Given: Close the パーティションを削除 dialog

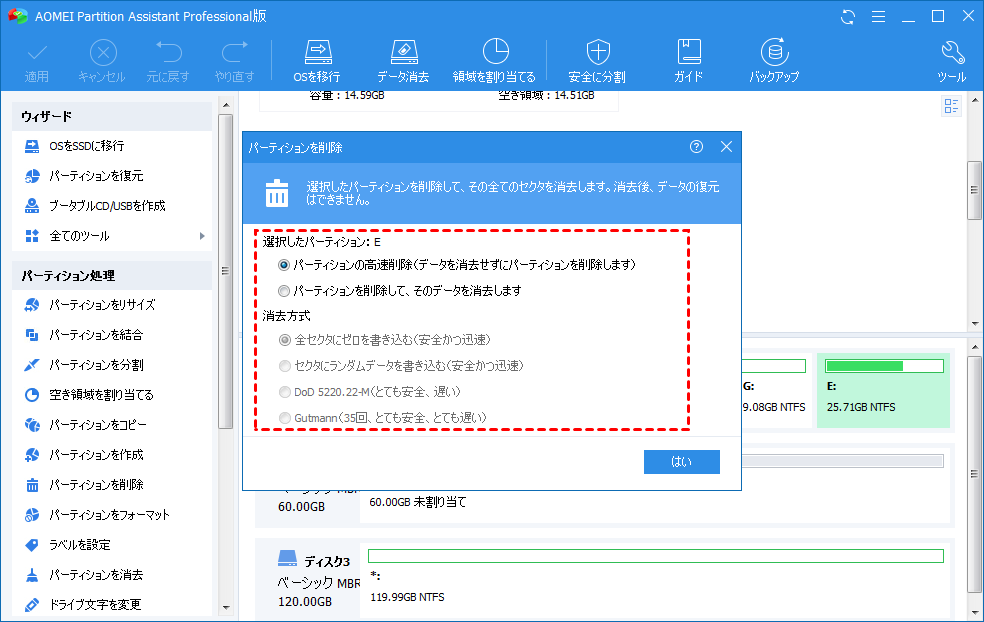Looking at the screenshot, I should [726, 147].
